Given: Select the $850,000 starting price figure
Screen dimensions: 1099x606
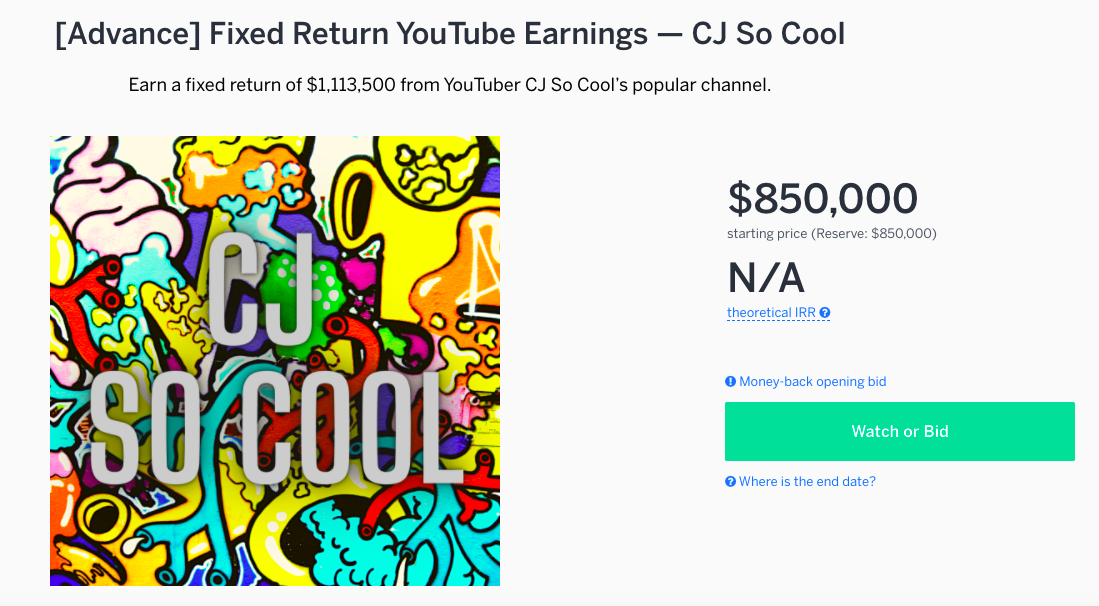Looking at the screenshot, I should pyautogui.click(x=823, y=198).
